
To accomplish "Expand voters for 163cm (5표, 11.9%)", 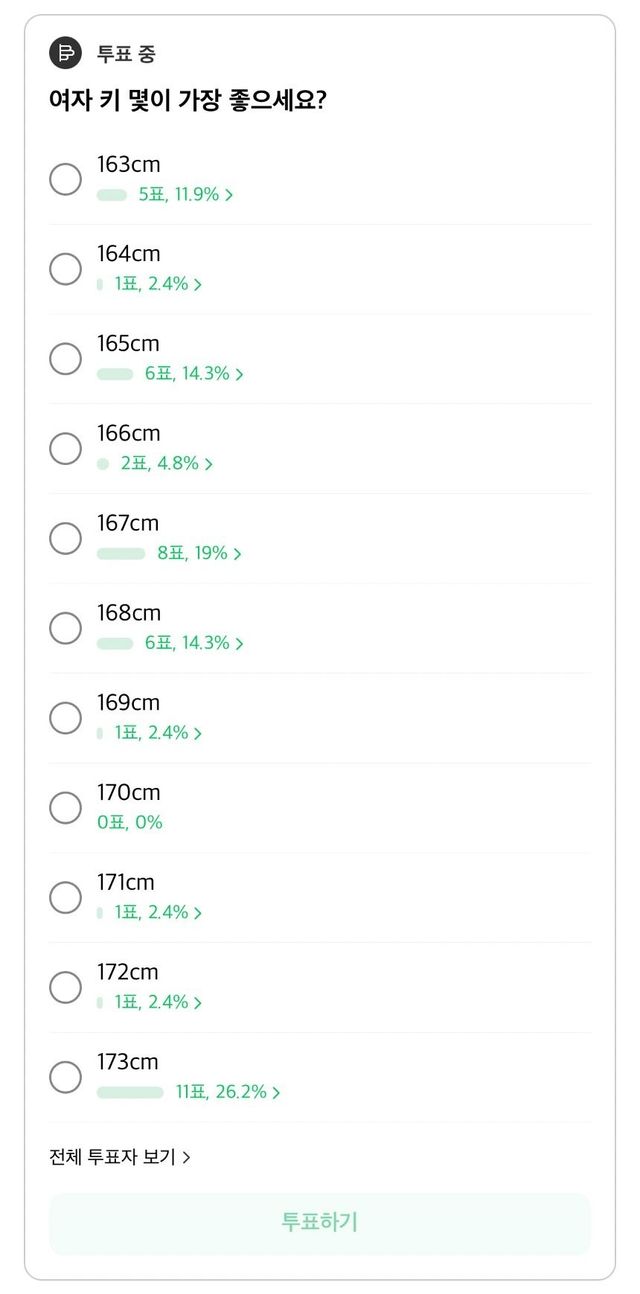I will (x=186, y=195).
